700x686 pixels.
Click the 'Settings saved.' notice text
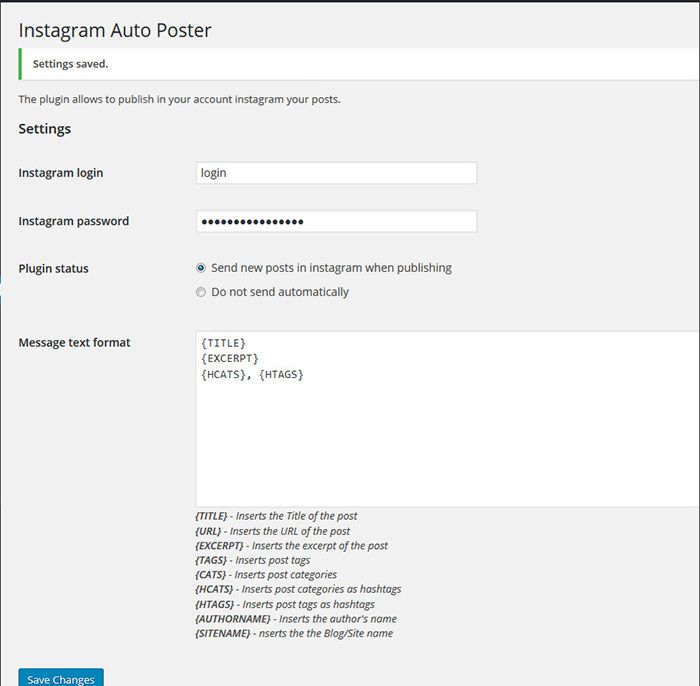pos(71,64)
